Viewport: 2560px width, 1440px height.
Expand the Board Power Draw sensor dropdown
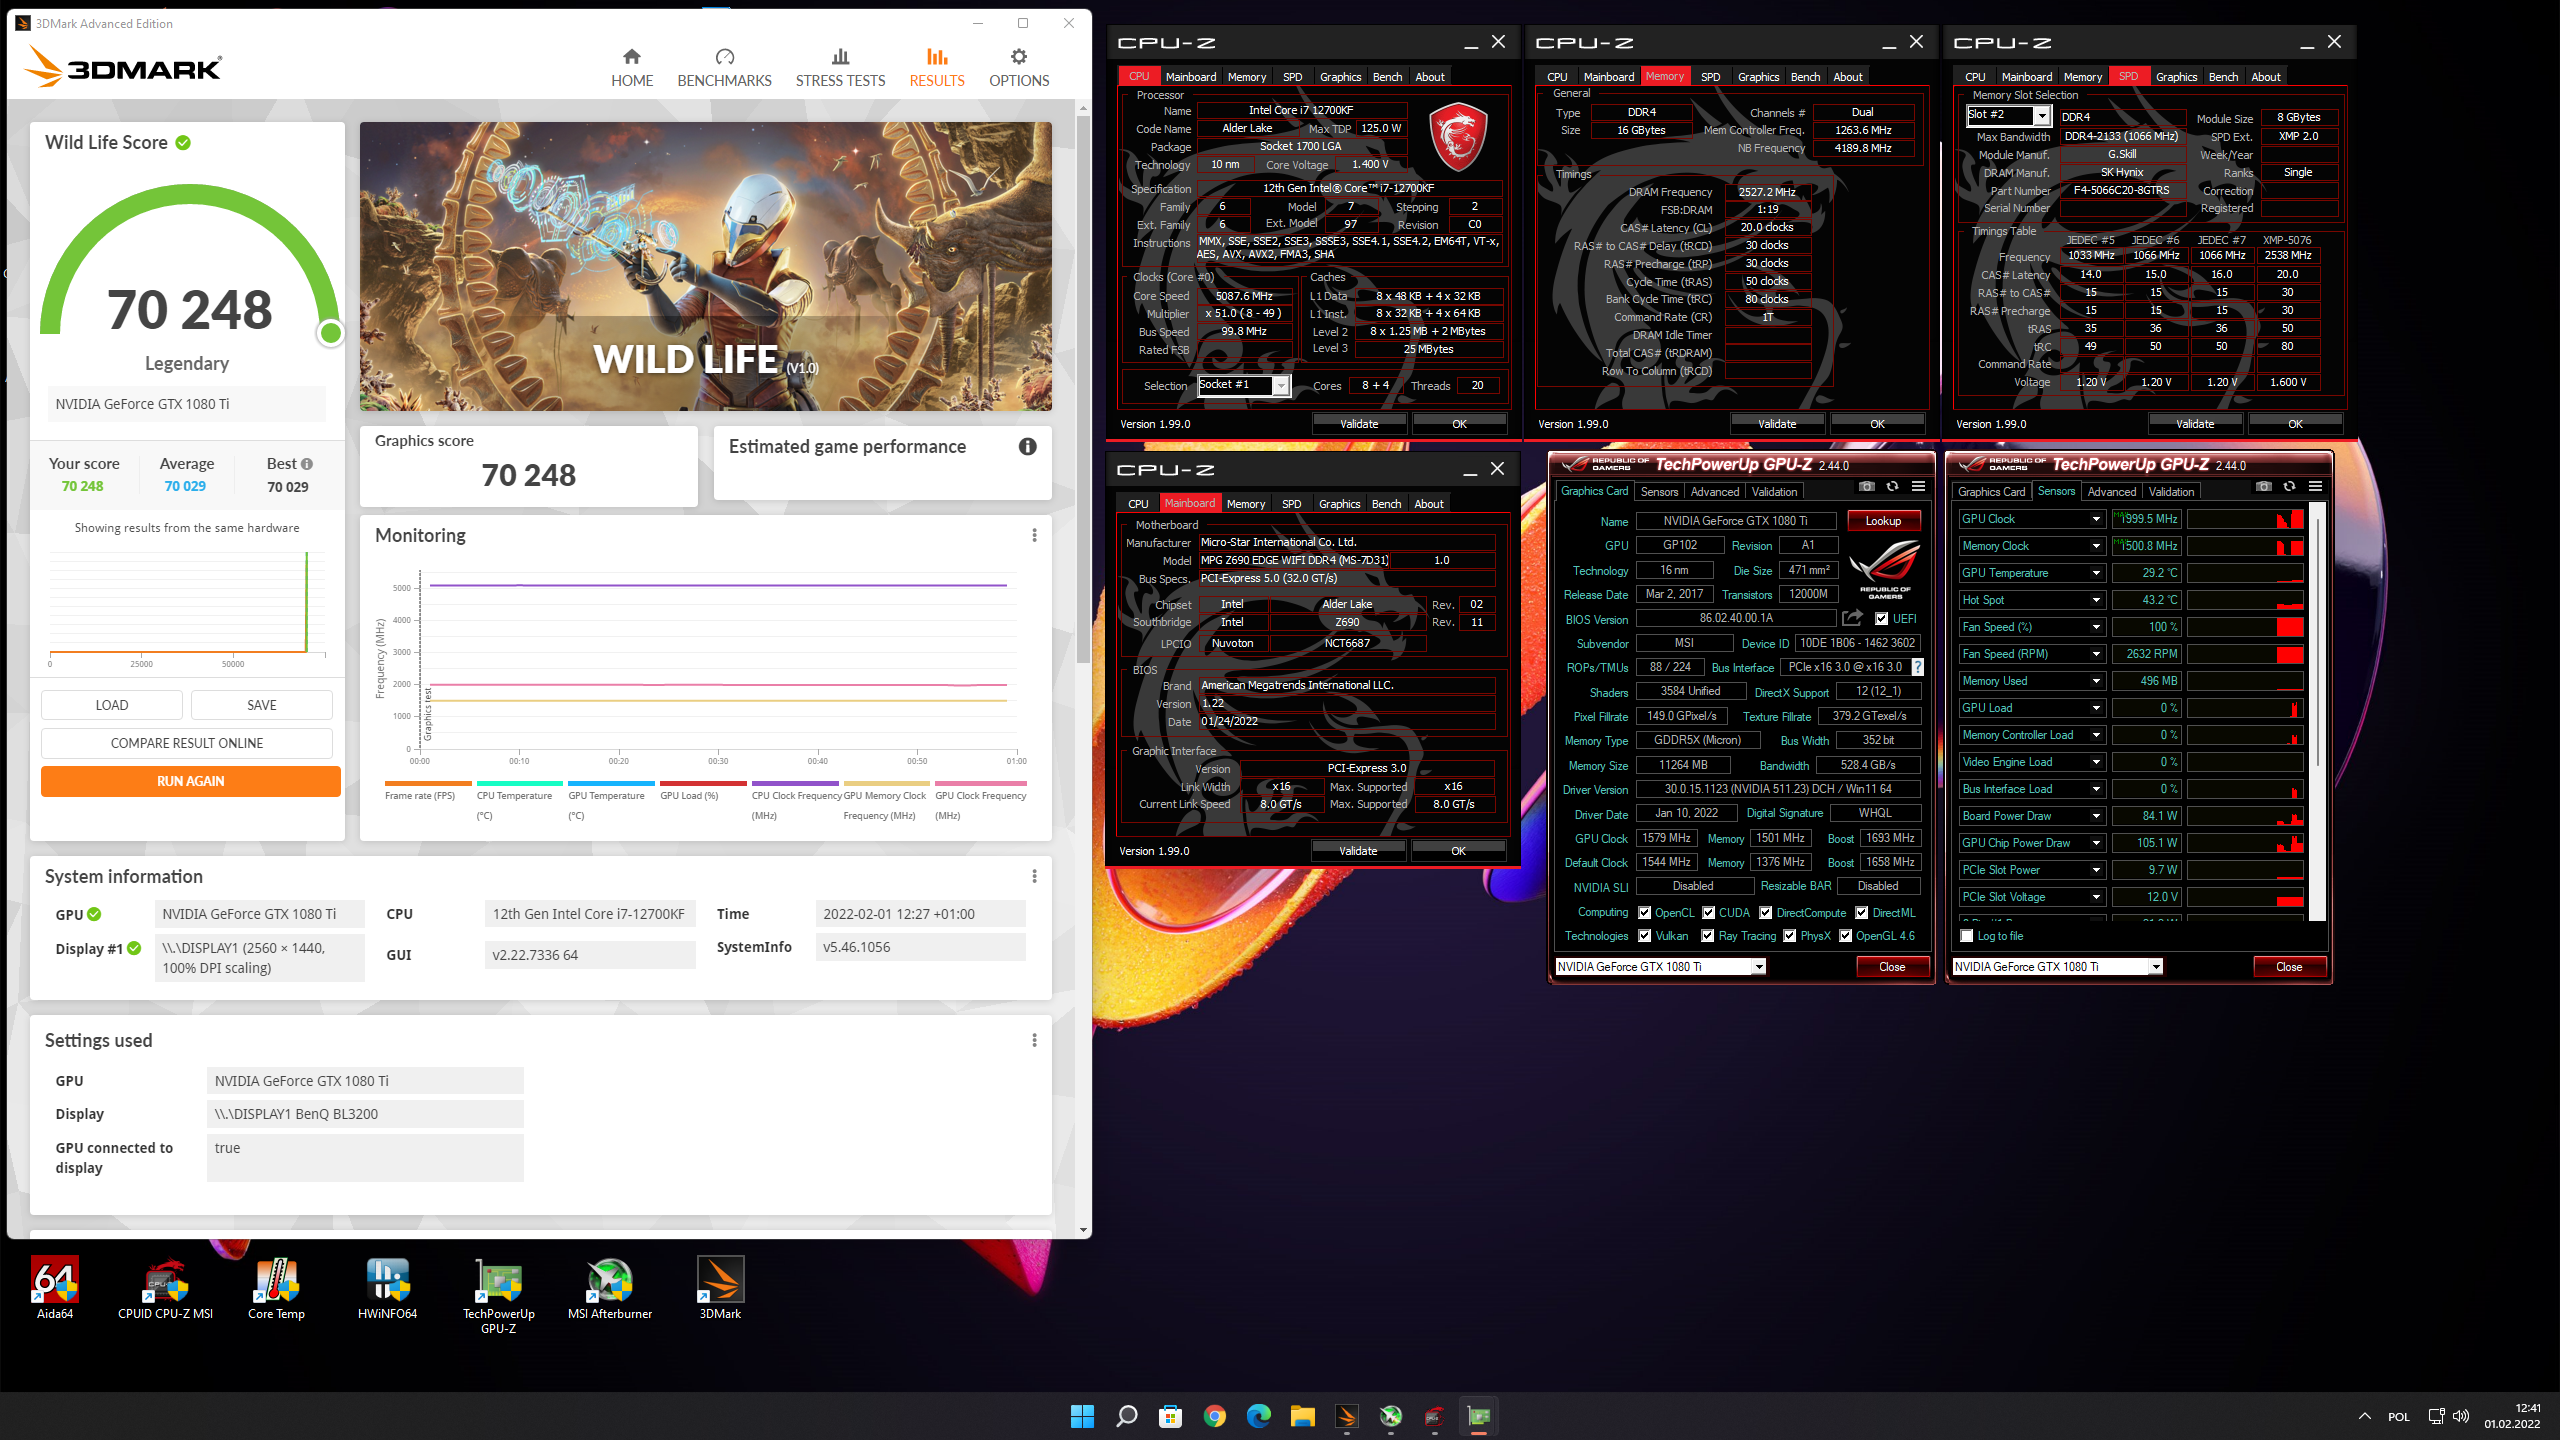(x=2096, y=816)
